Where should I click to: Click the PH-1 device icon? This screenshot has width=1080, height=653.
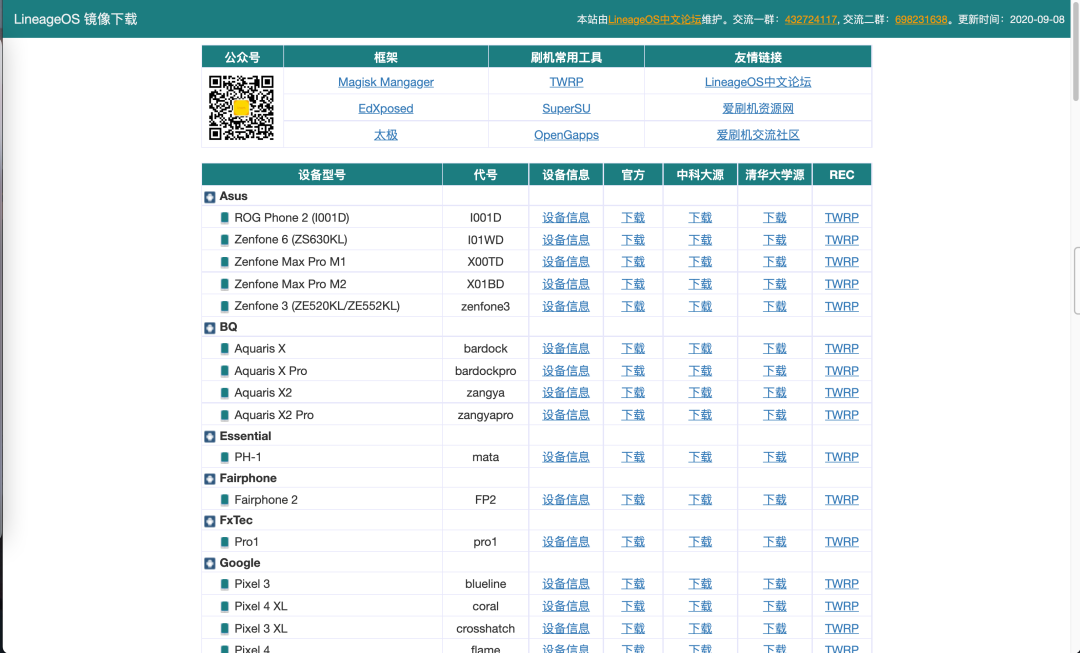[225, 457]
